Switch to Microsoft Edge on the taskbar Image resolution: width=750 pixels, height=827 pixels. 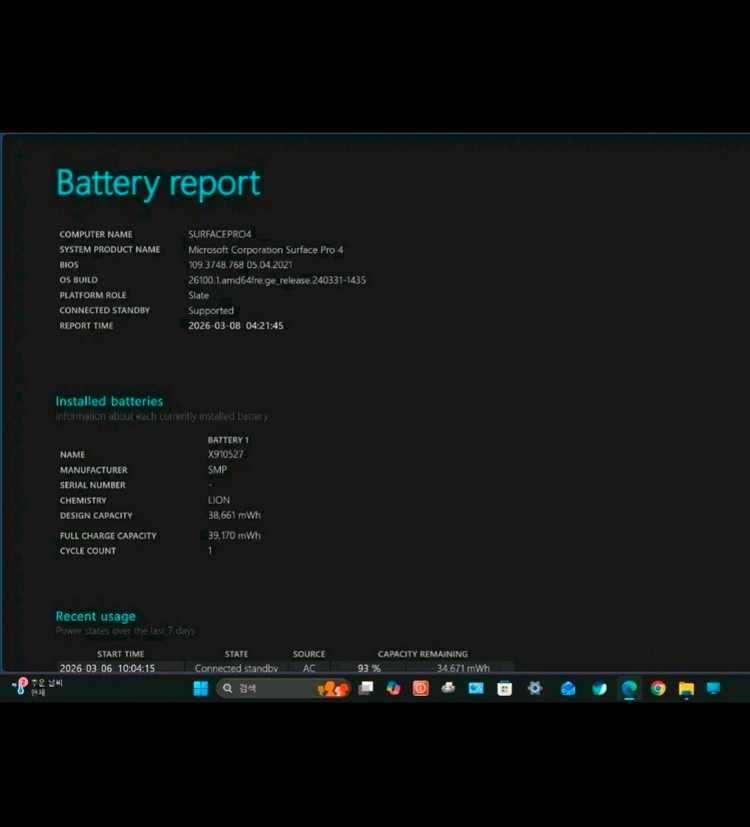click(629, 688)
